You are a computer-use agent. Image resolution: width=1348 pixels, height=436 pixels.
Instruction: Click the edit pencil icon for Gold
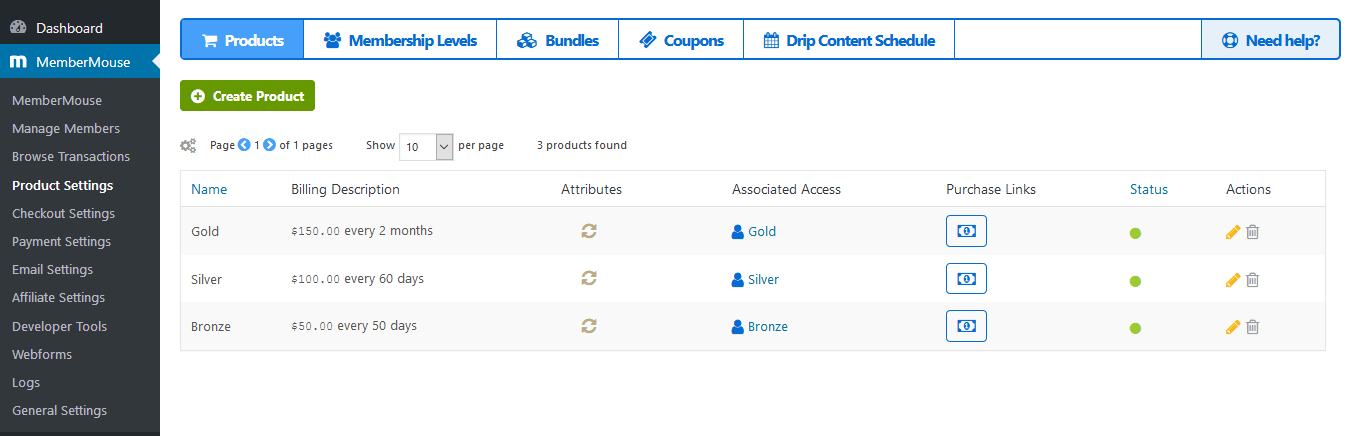click(x=1232, y=232)
